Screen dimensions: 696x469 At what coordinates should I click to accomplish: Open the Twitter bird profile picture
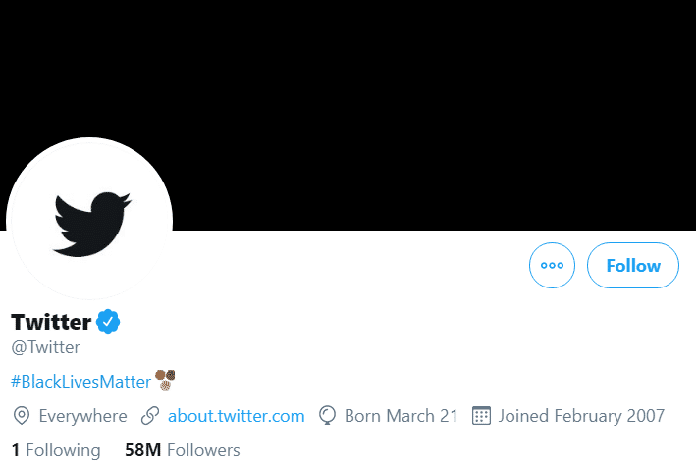pos(89,220)
